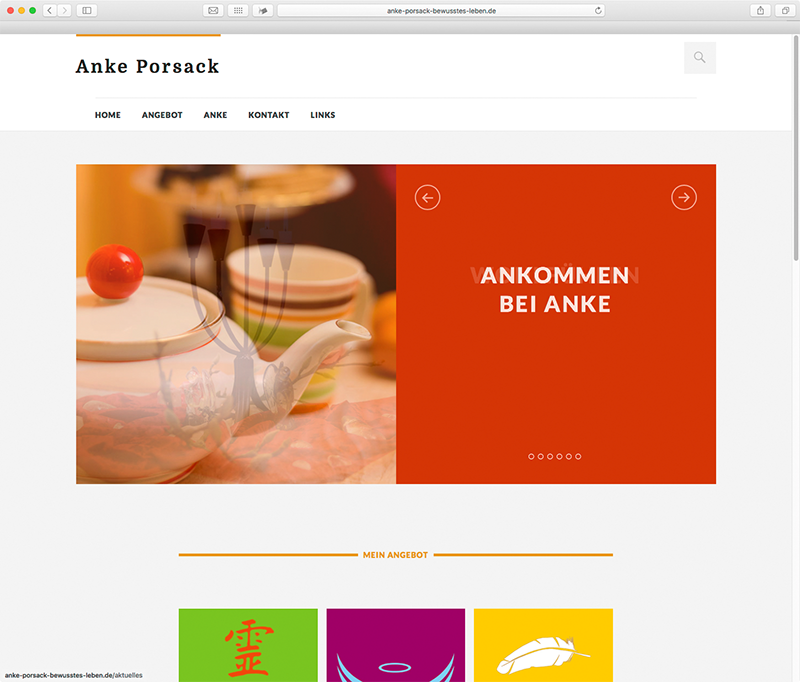This screenshot has height=682, width=800.
Task: Open the yellow feather tile
Action: click(543, 645)
